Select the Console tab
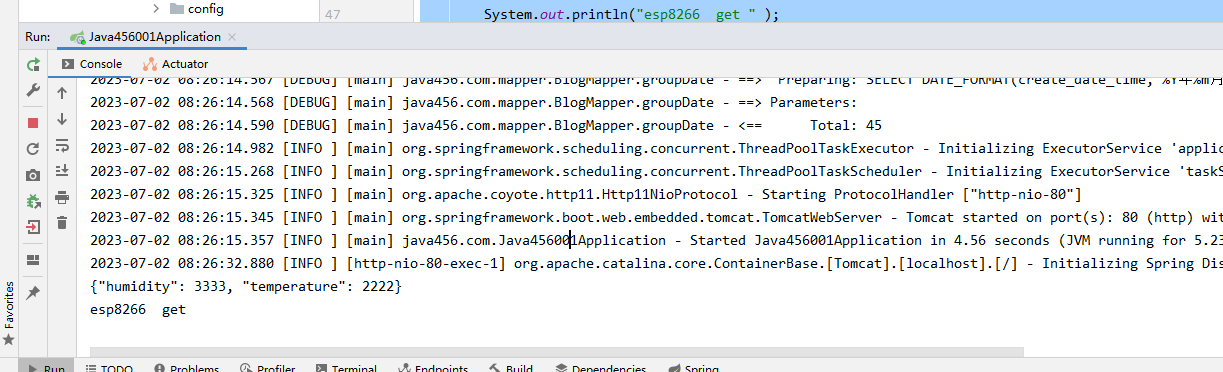 point(92,64)
